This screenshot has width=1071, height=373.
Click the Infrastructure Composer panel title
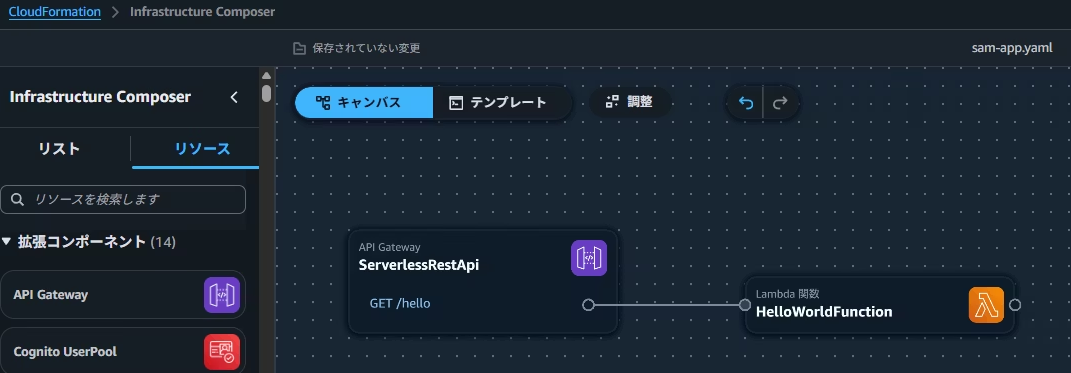[100, 97]
